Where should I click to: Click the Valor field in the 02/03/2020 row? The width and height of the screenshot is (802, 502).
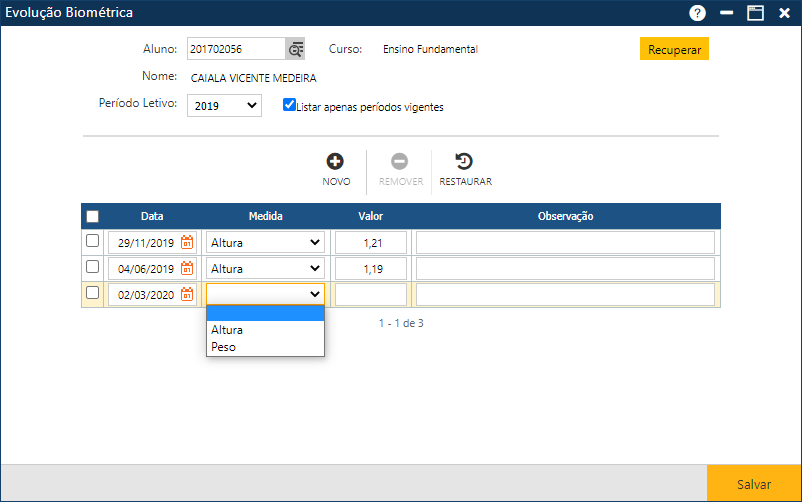(x=371, y=294)
